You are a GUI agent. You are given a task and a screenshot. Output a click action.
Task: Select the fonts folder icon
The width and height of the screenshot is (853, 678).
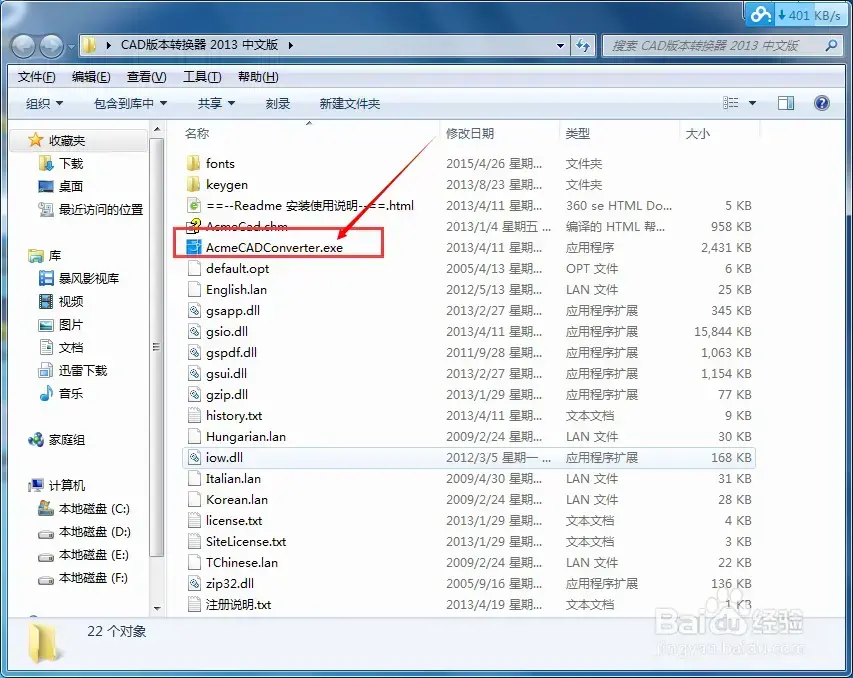tap(194, 163)
